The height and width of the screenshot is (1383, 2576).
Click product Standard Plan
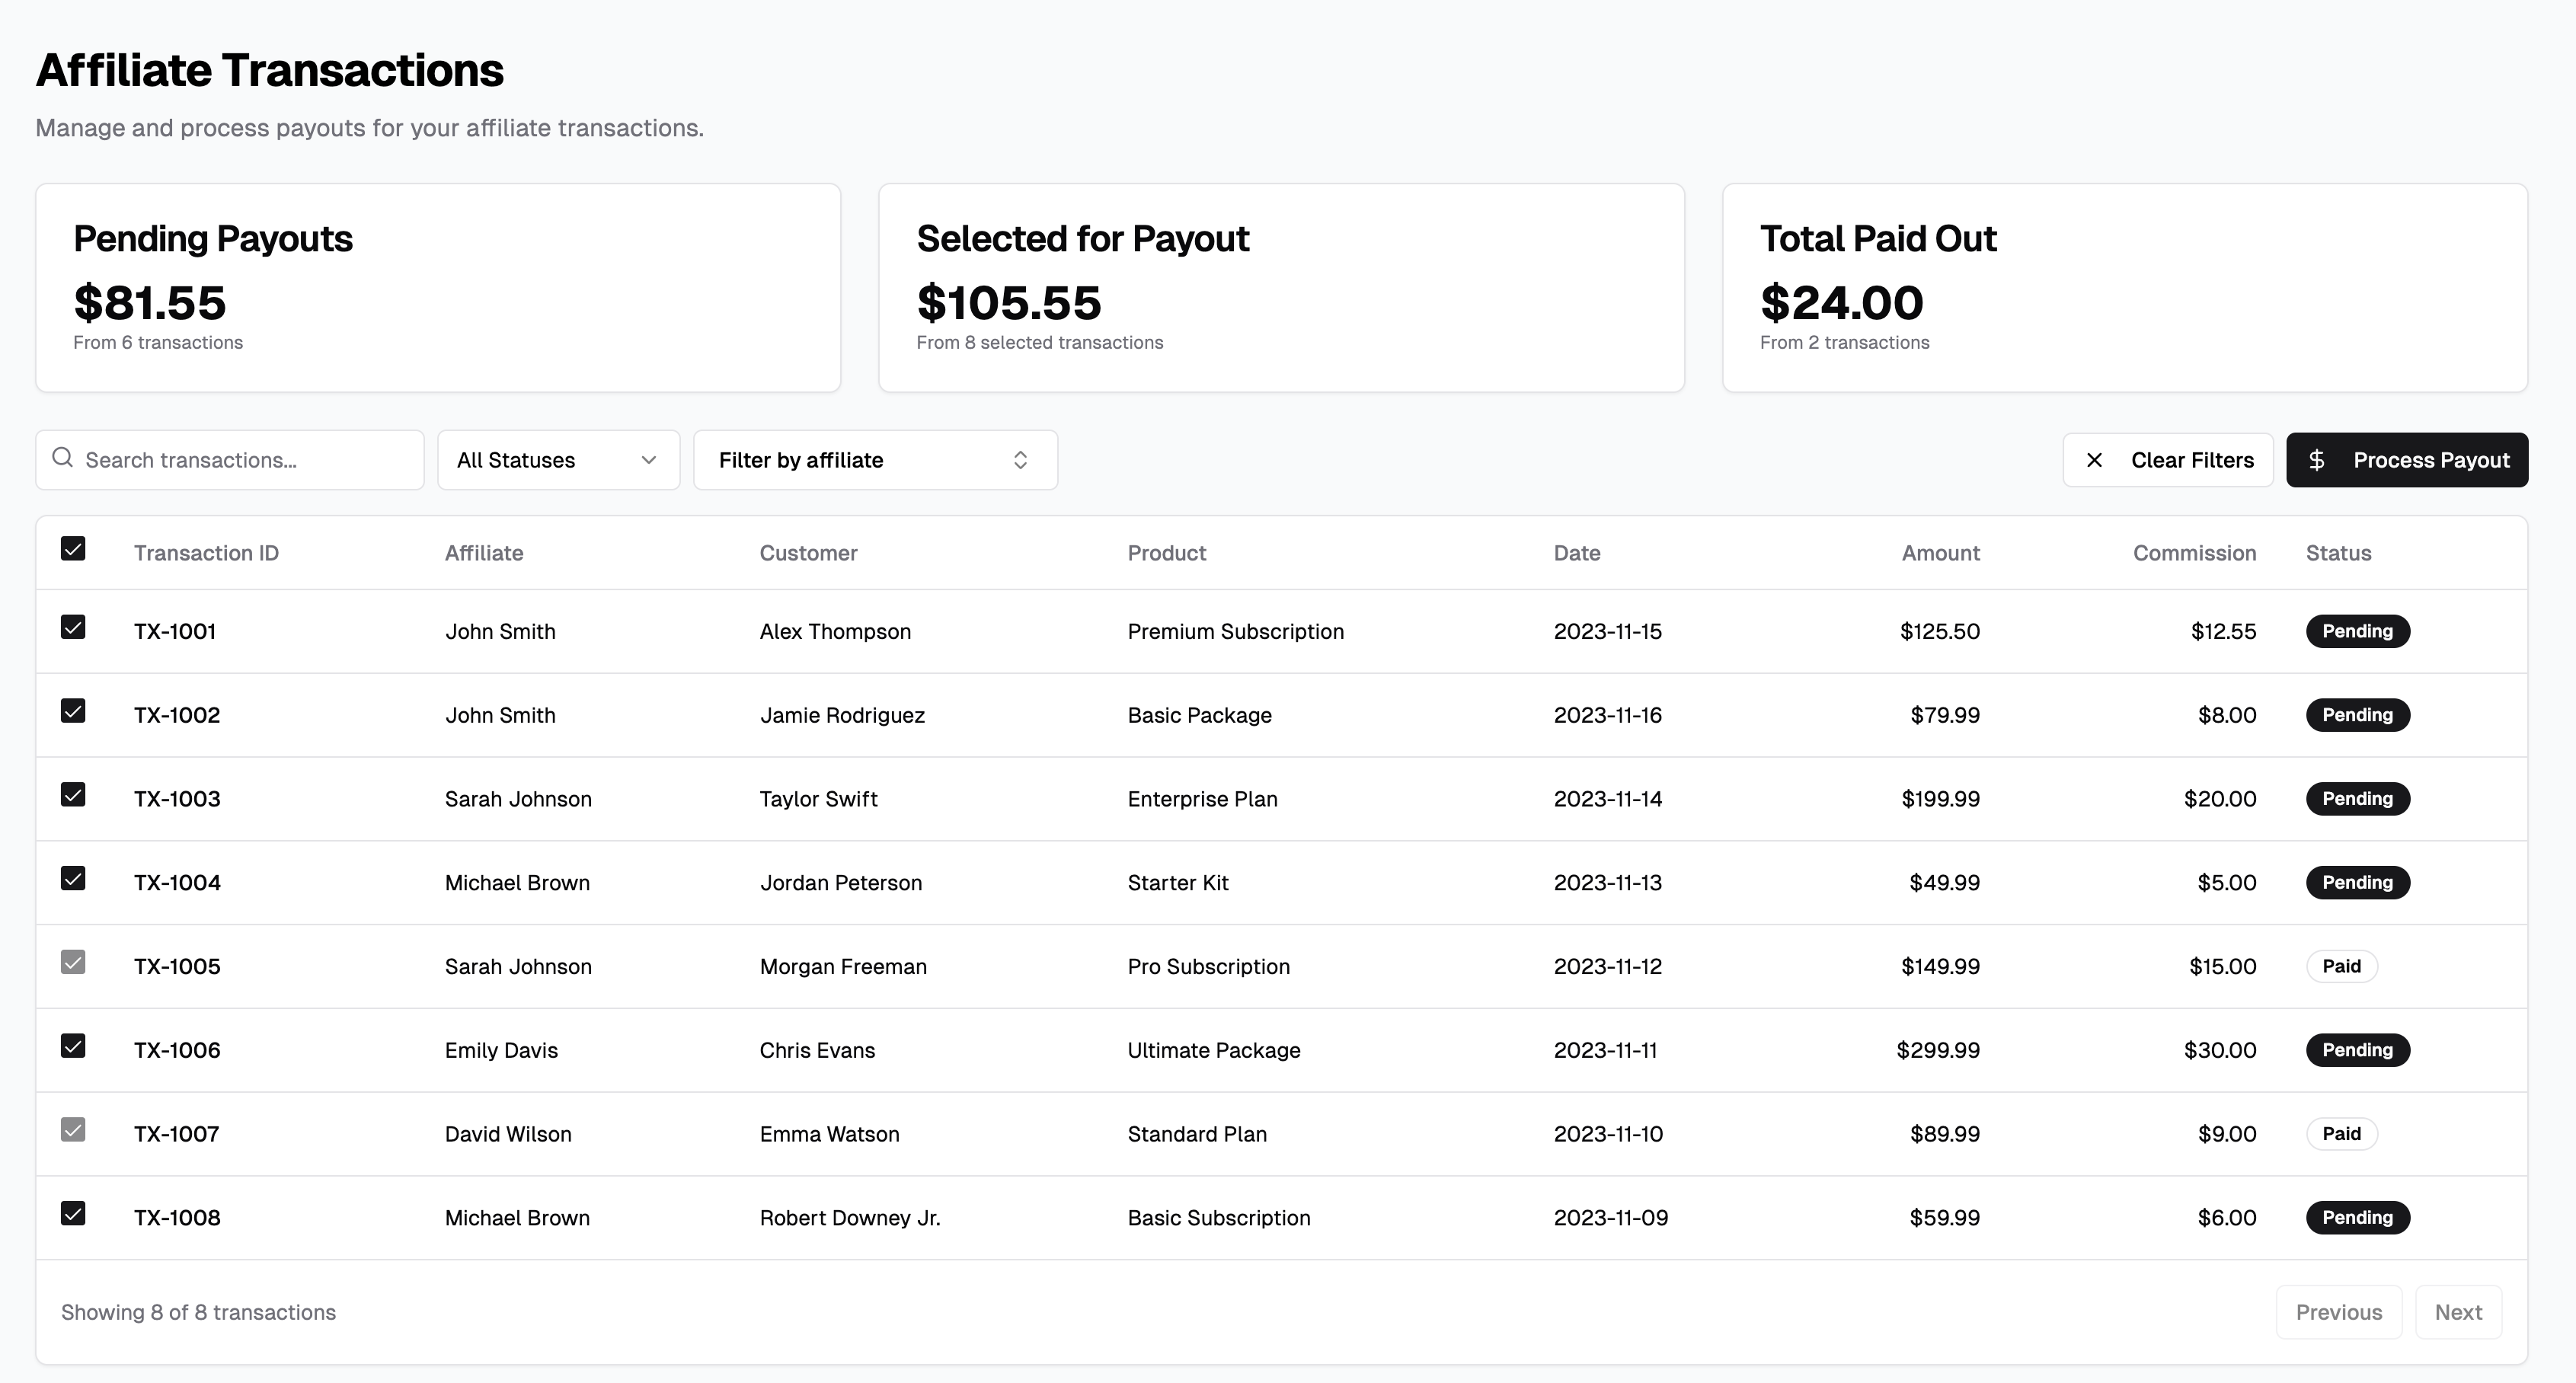[x=1197, y=1134]
